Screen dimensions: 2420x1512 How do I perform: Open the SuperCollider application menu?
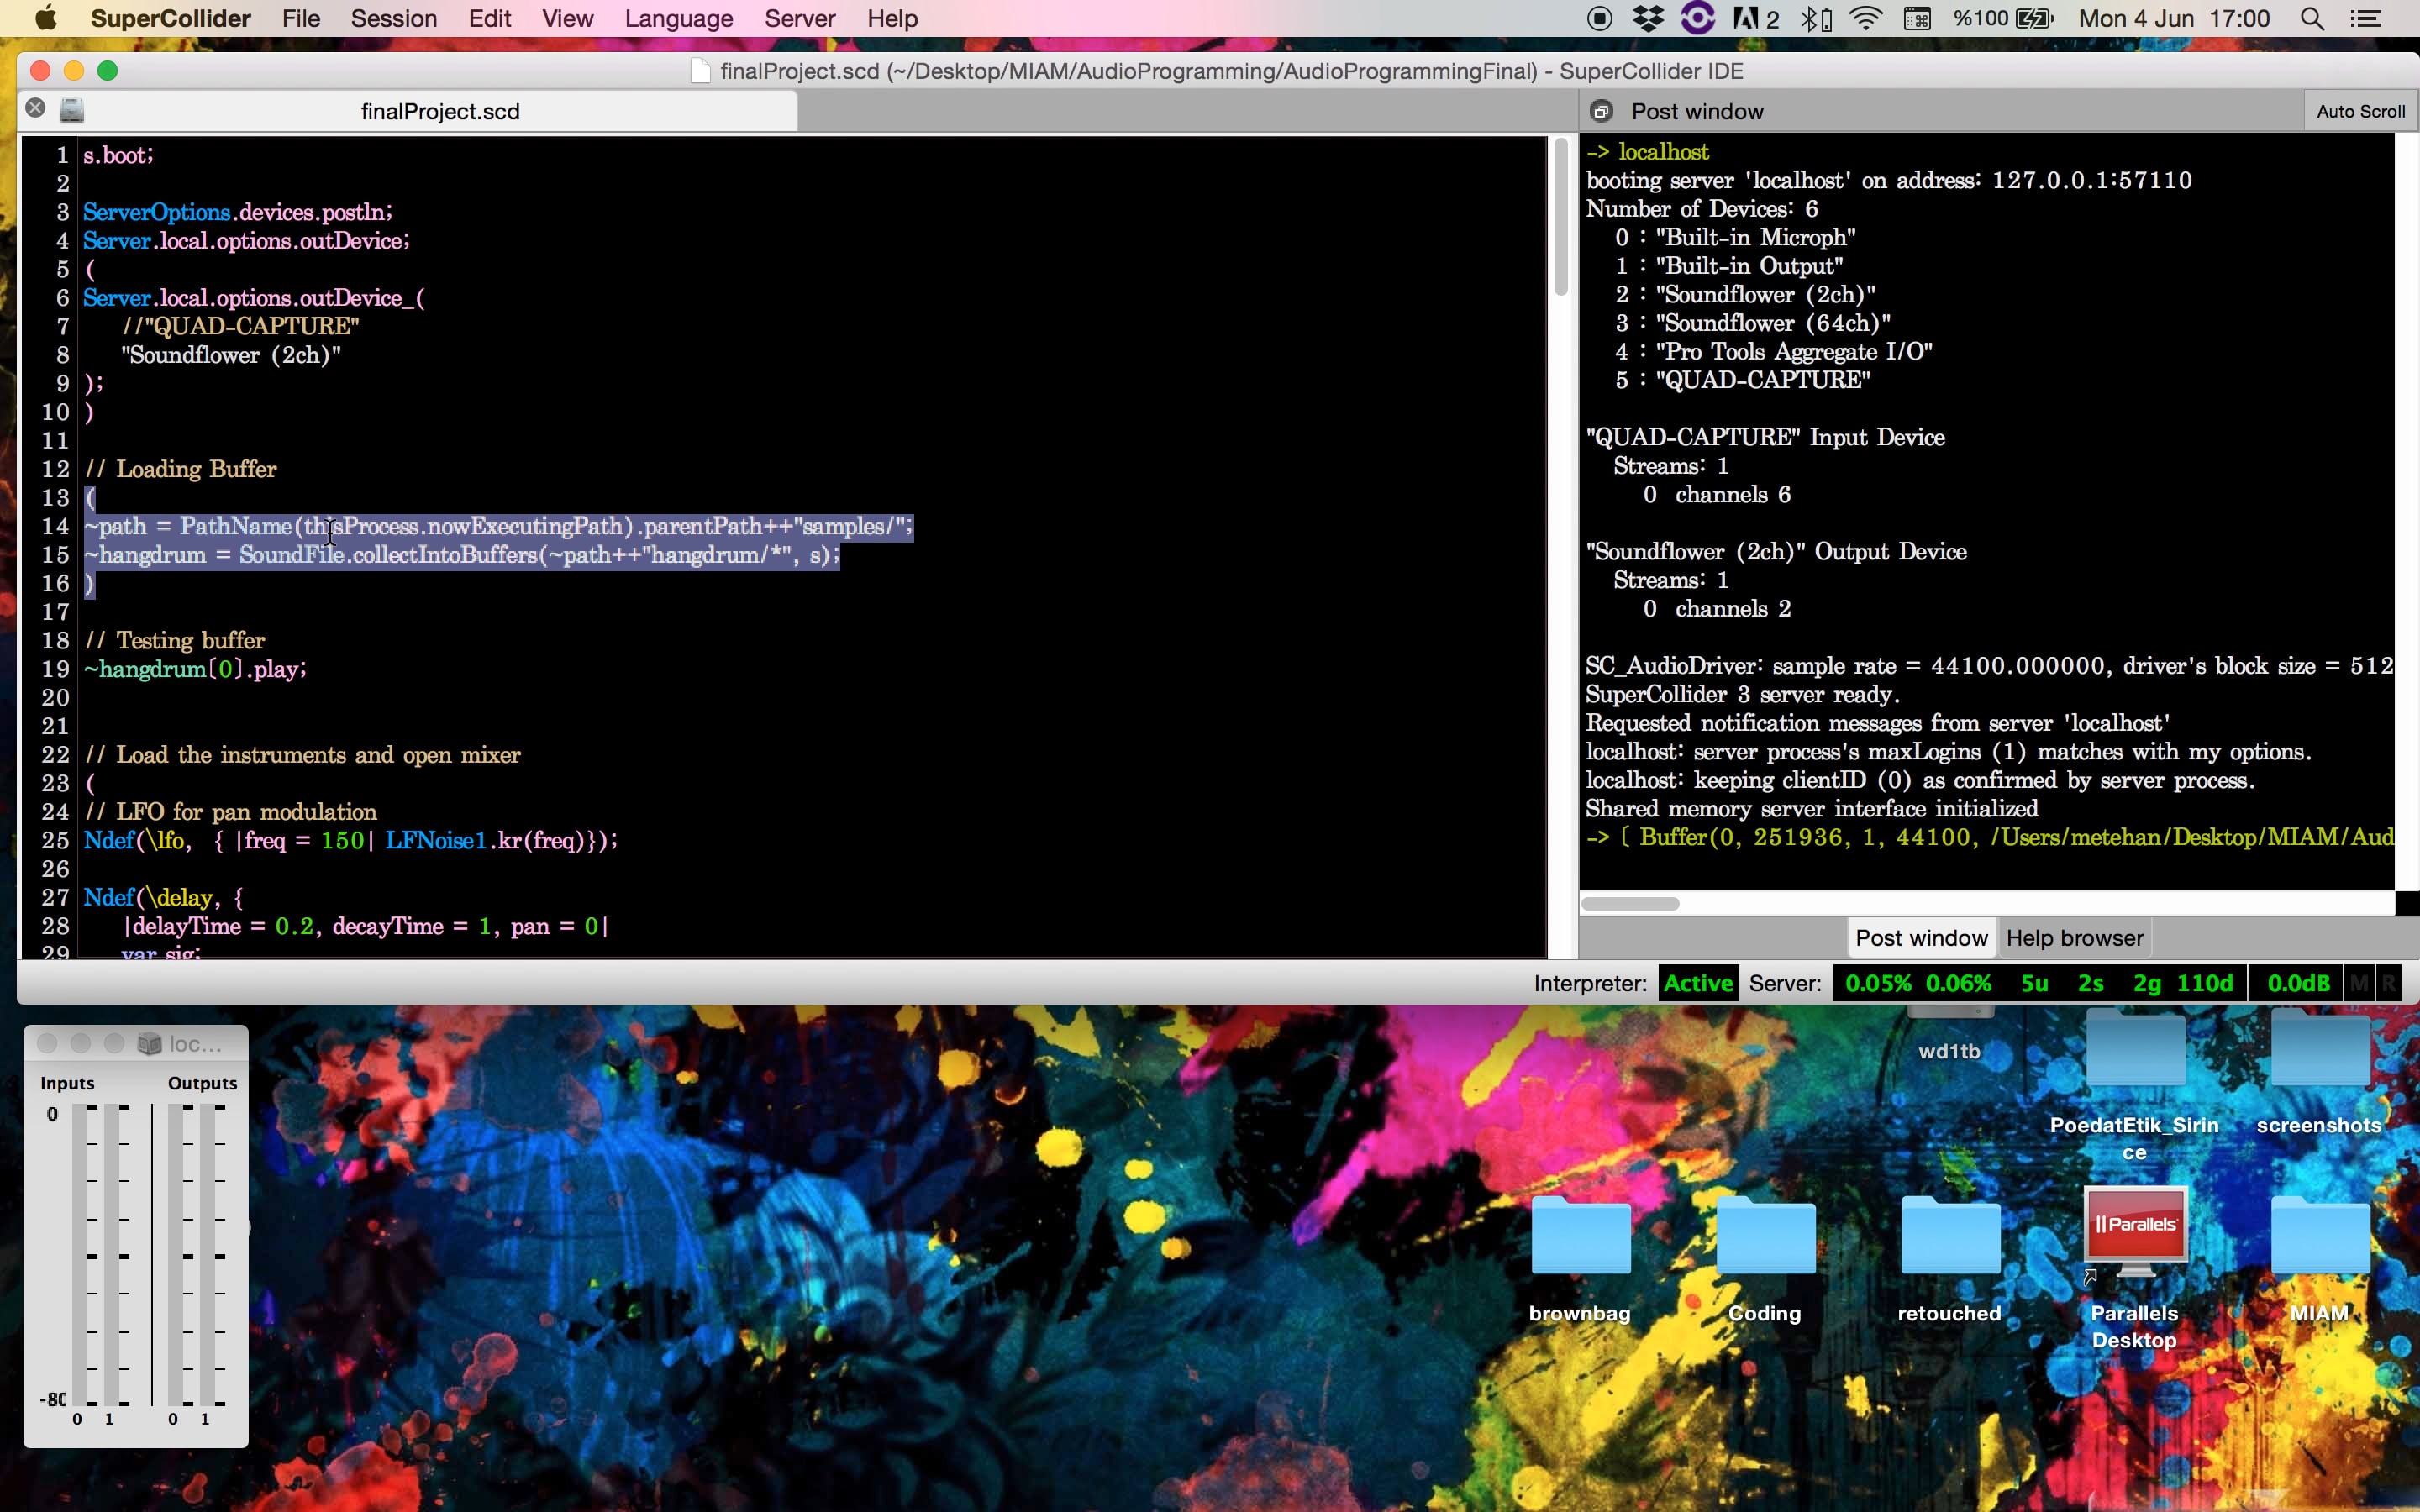coord(170,19)
